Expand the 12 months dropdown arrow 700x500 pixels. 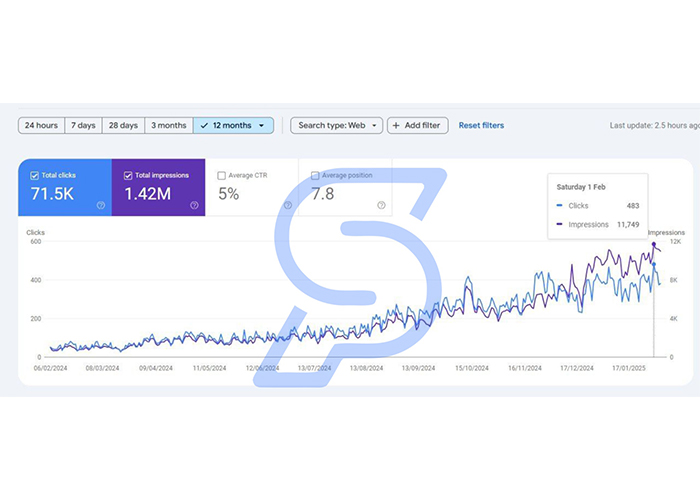coord(262,125)
